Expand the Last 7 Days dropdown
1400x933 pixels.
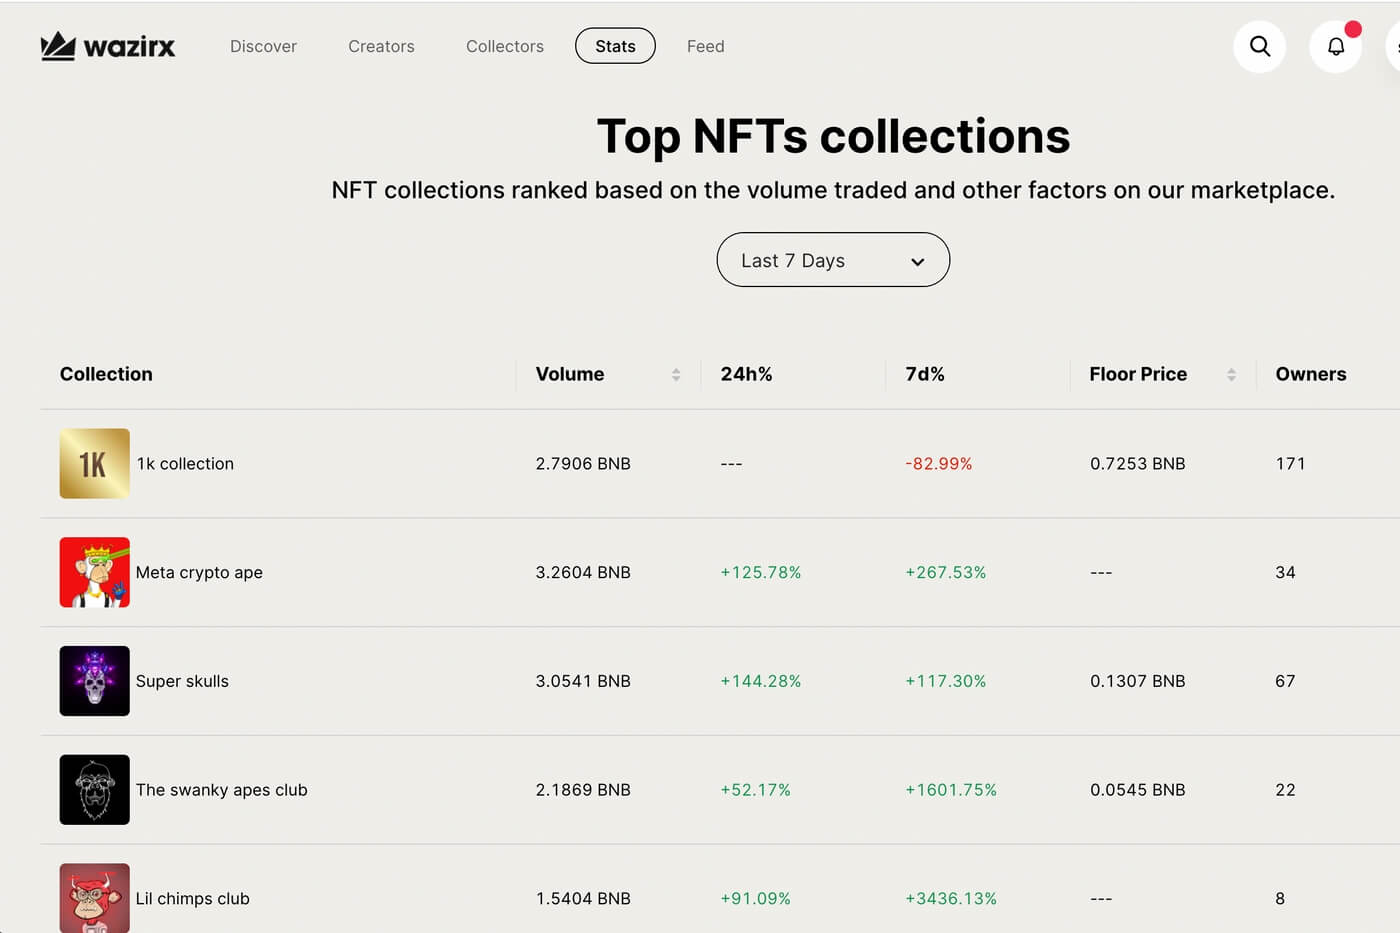coord(833,260)
